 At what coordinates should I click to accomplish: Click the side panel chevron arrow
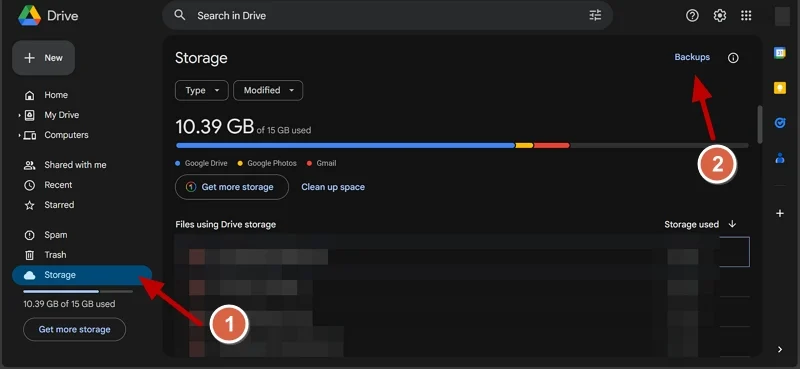tap(780, 350)
